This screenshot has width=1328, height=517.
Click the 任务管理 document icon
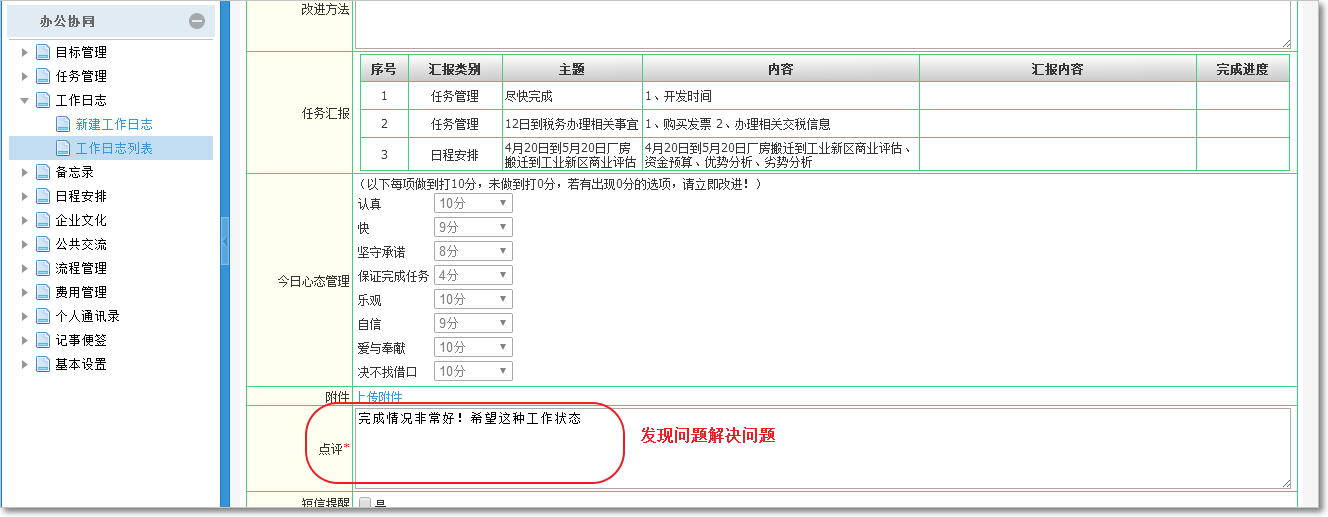click(43, 76)
